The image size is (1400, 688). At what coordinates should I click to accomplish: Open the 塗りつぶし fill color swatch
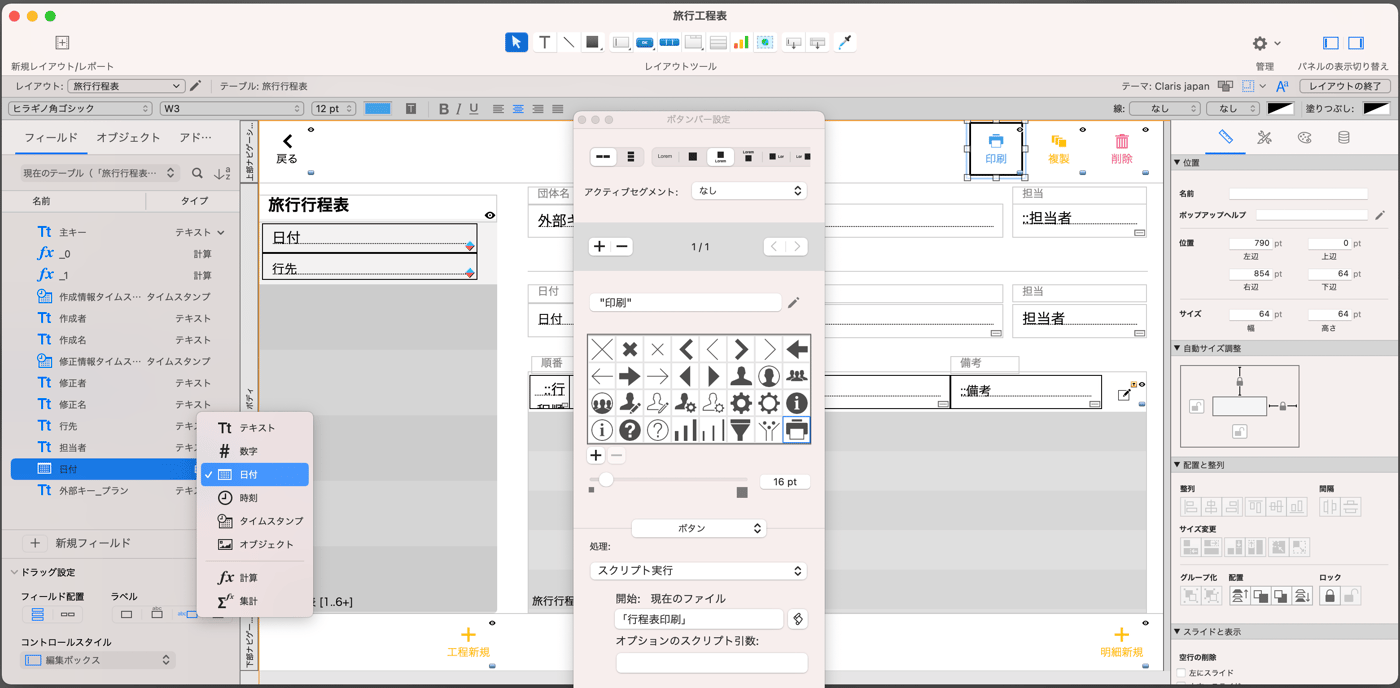(1376, 108)
